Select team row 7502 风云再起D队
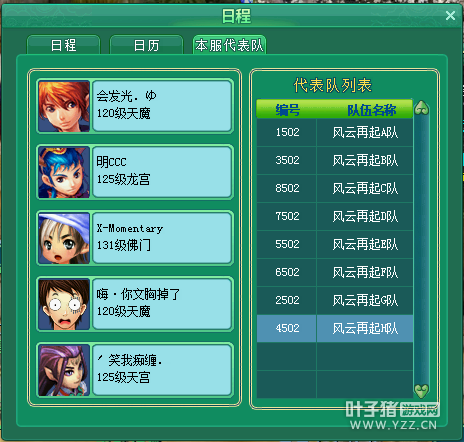This screenshot has width=464, height=442. [x=335, y=216]
